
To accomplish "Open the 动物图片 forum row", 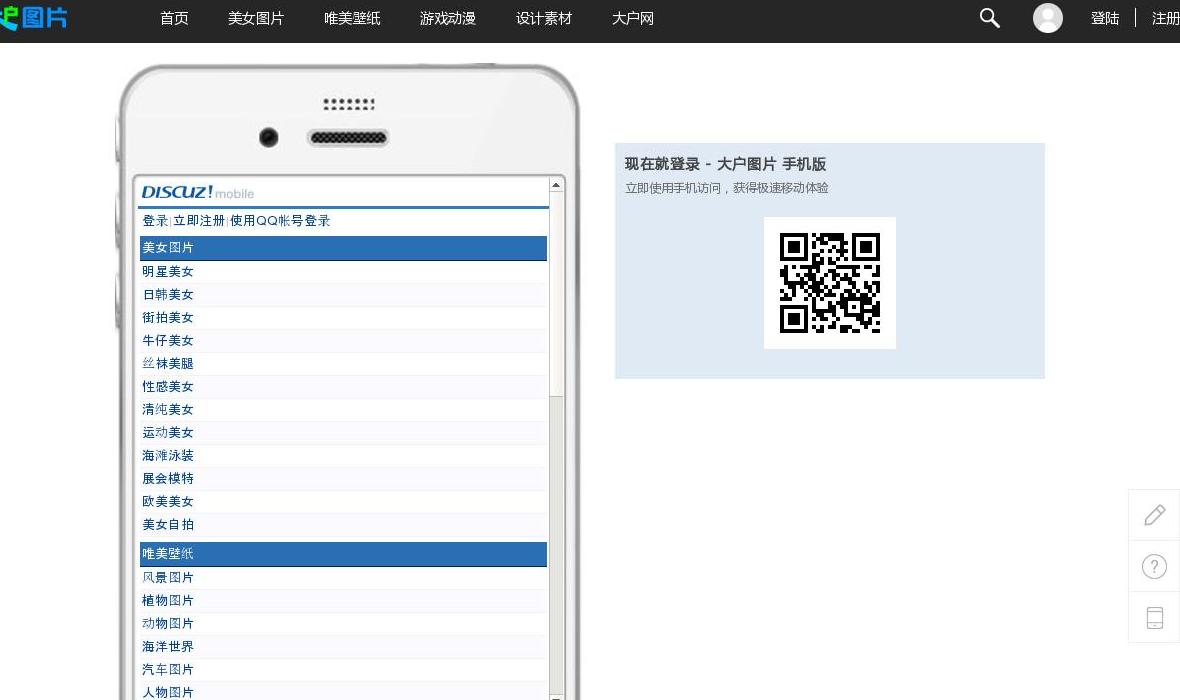I will tap(343, 624).
